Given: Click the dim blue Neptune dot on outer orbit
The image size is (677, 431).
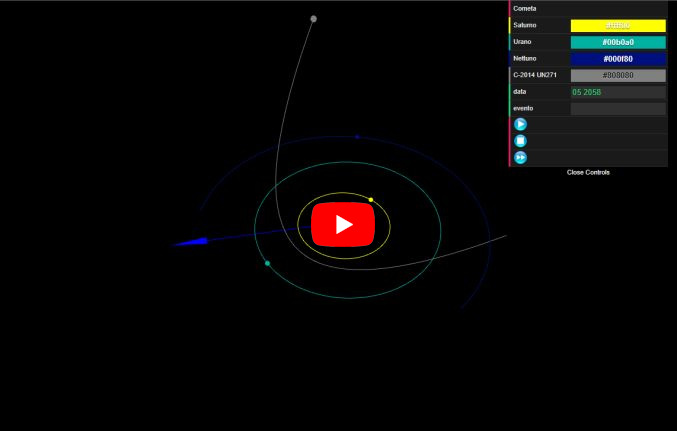Looking at the screenshot, I should [x=357, y=137].
